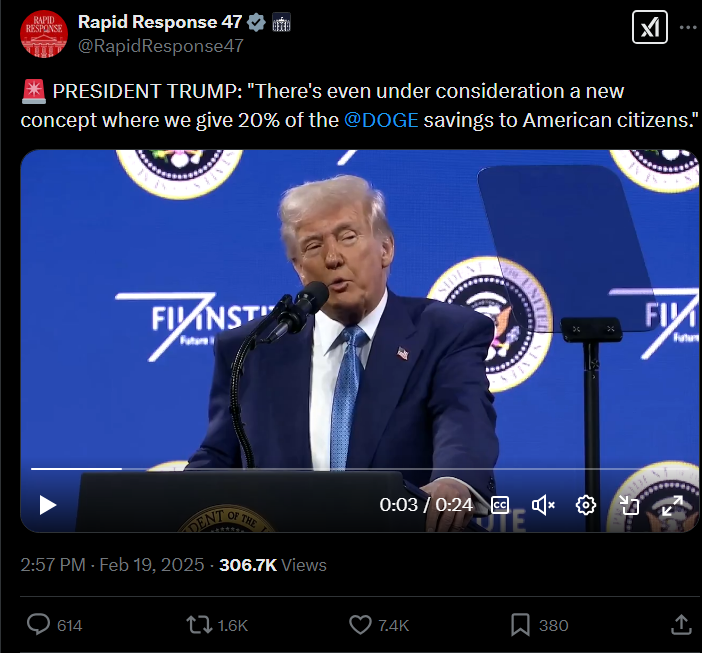Screen dimensions: 702x653
Task: Open Grok explain-post icon
Action: [x=650, y=27]
